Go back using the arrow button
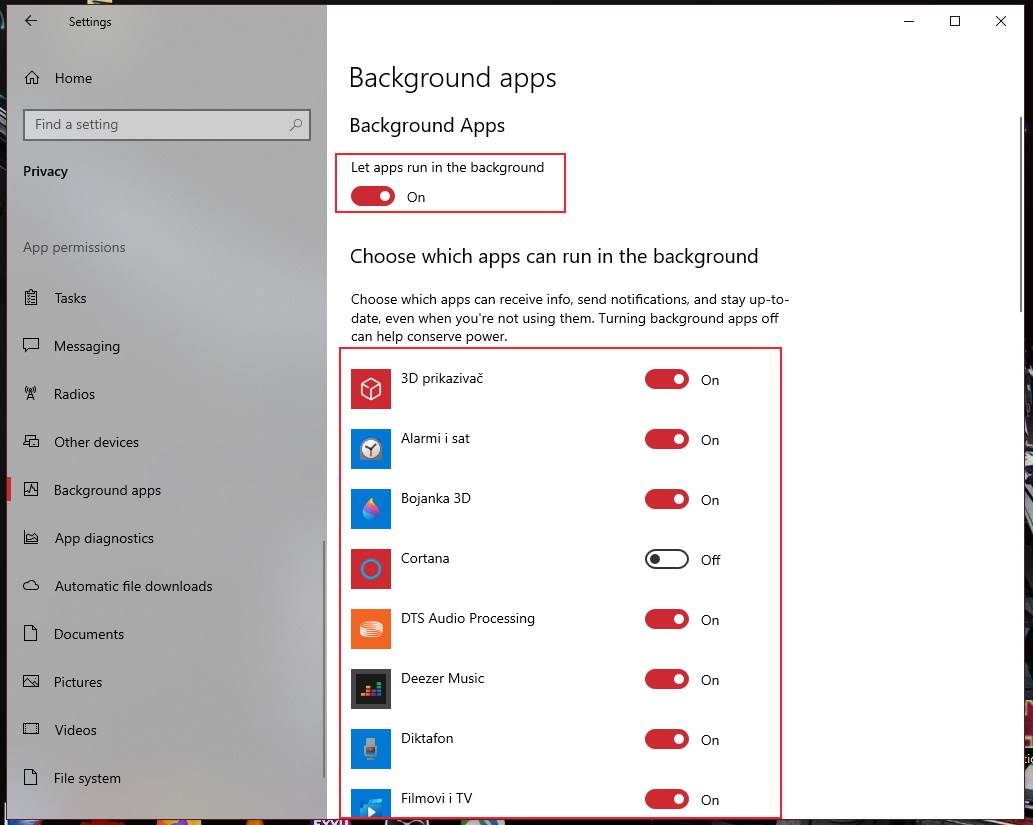This screenshot has height=825, width=1033. pos(31,21)
